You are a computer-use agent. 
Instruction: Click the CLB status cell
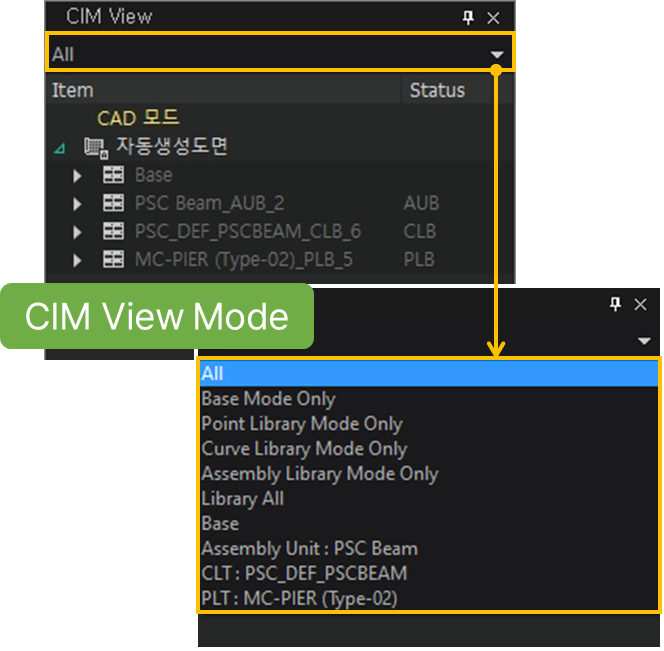click(x=420, y=232)
